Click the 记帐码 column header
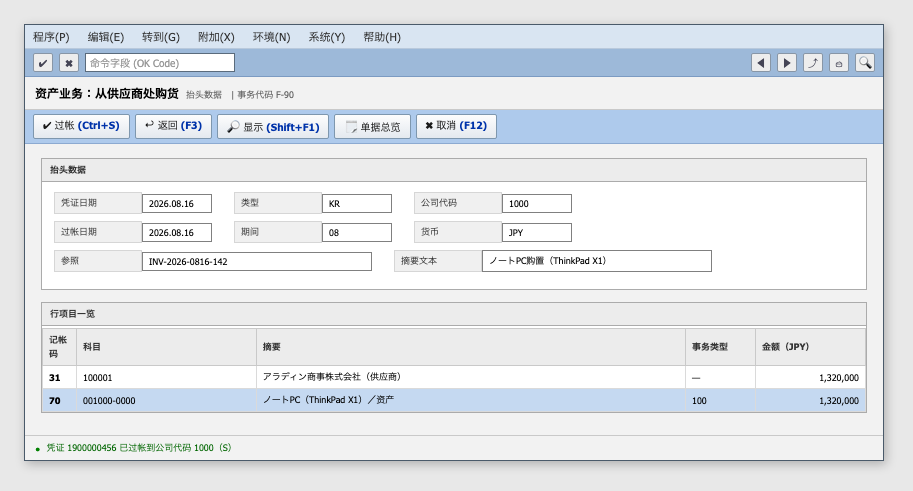The image size is (913, 491). pyautogui.click(x=59, y=347)
